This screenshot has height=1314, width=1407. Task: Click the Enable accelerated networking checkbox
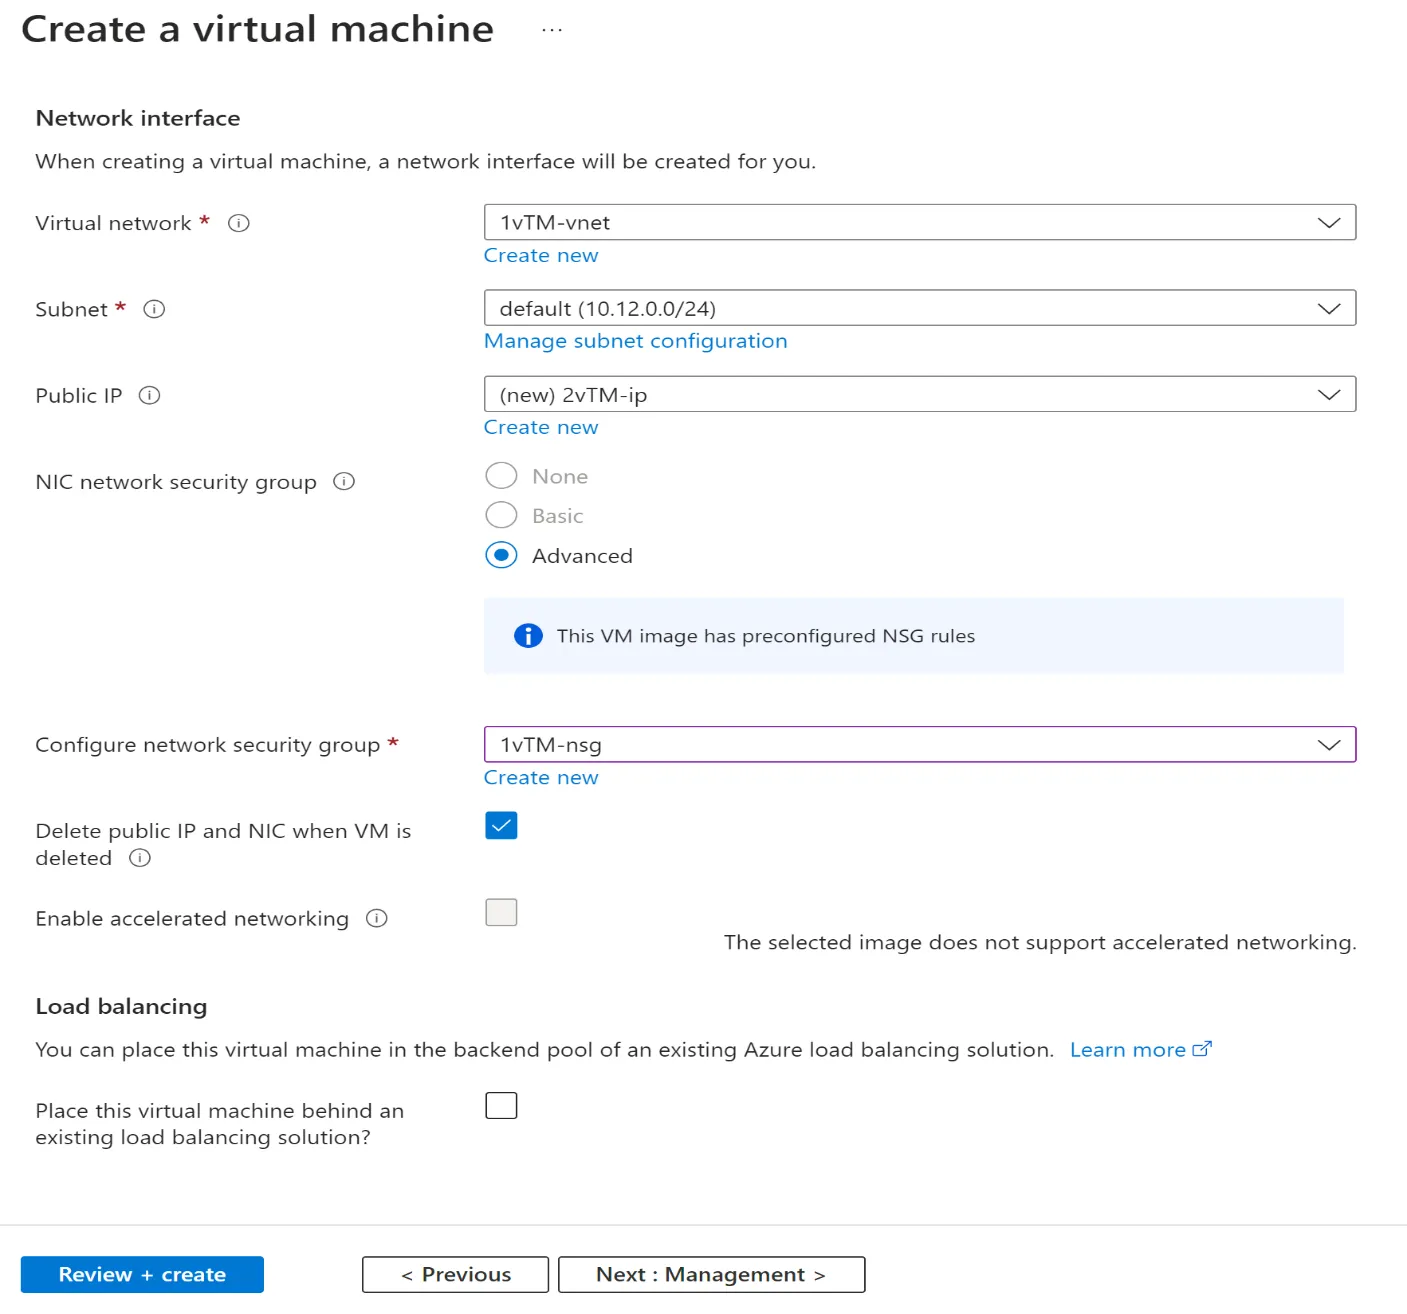pos(501,912)
